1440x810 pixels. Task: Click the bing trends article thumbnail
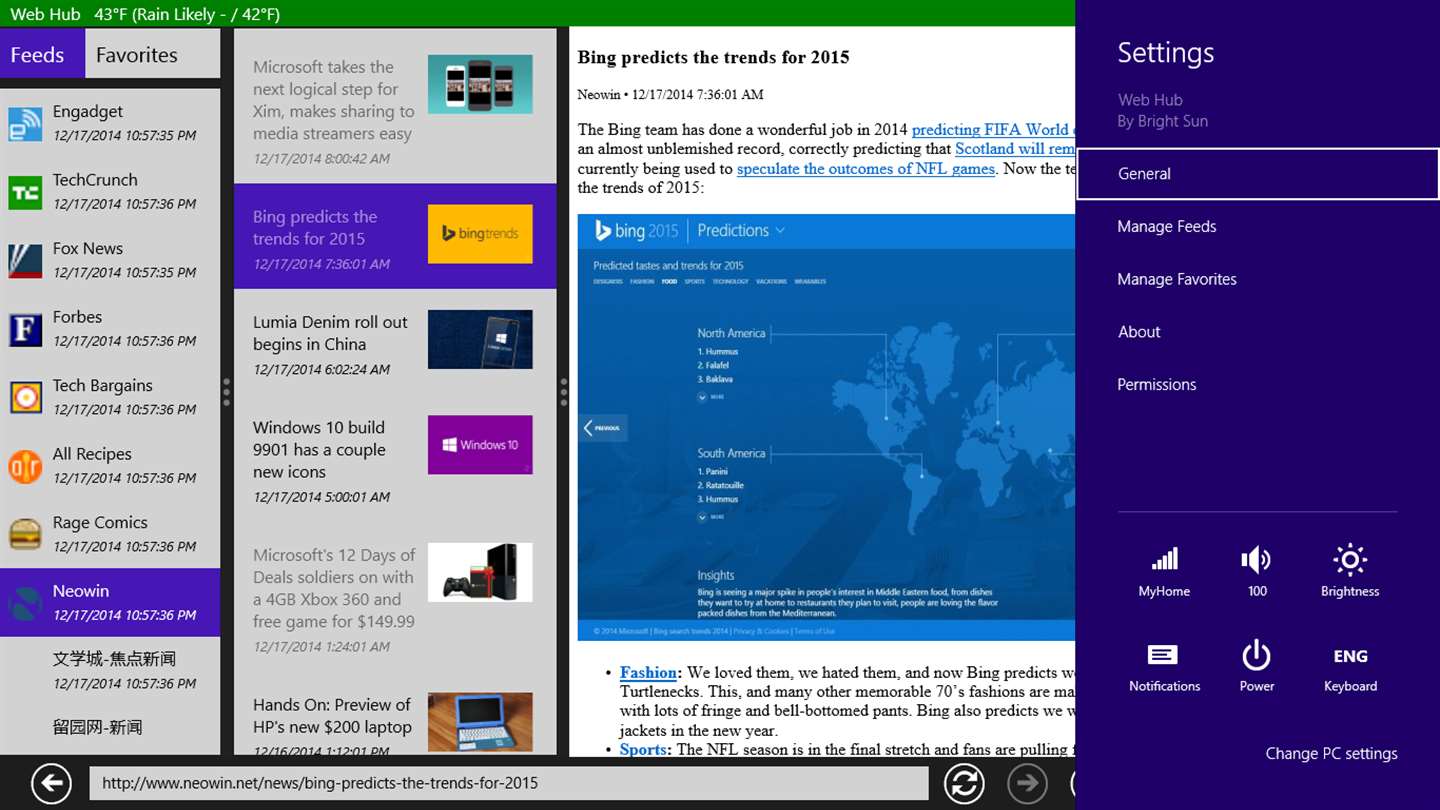pos(480,234)
